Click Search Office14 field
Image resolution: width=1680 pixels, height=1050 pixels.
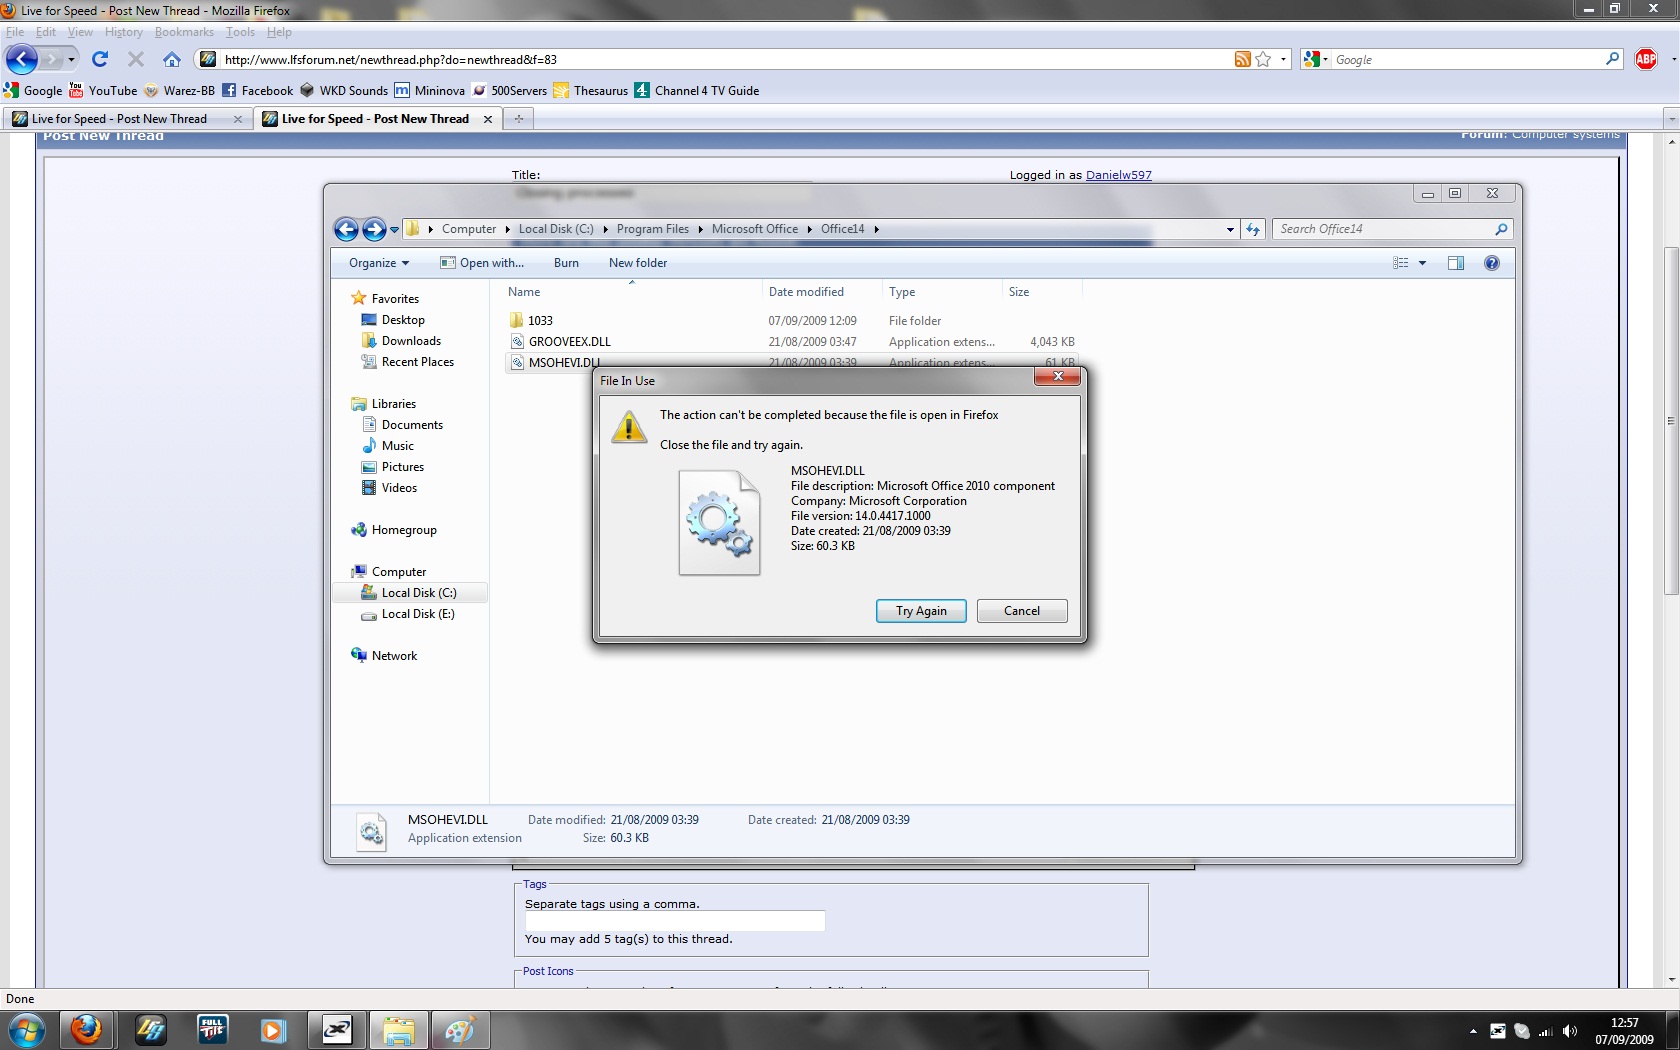click(1385, 229)
